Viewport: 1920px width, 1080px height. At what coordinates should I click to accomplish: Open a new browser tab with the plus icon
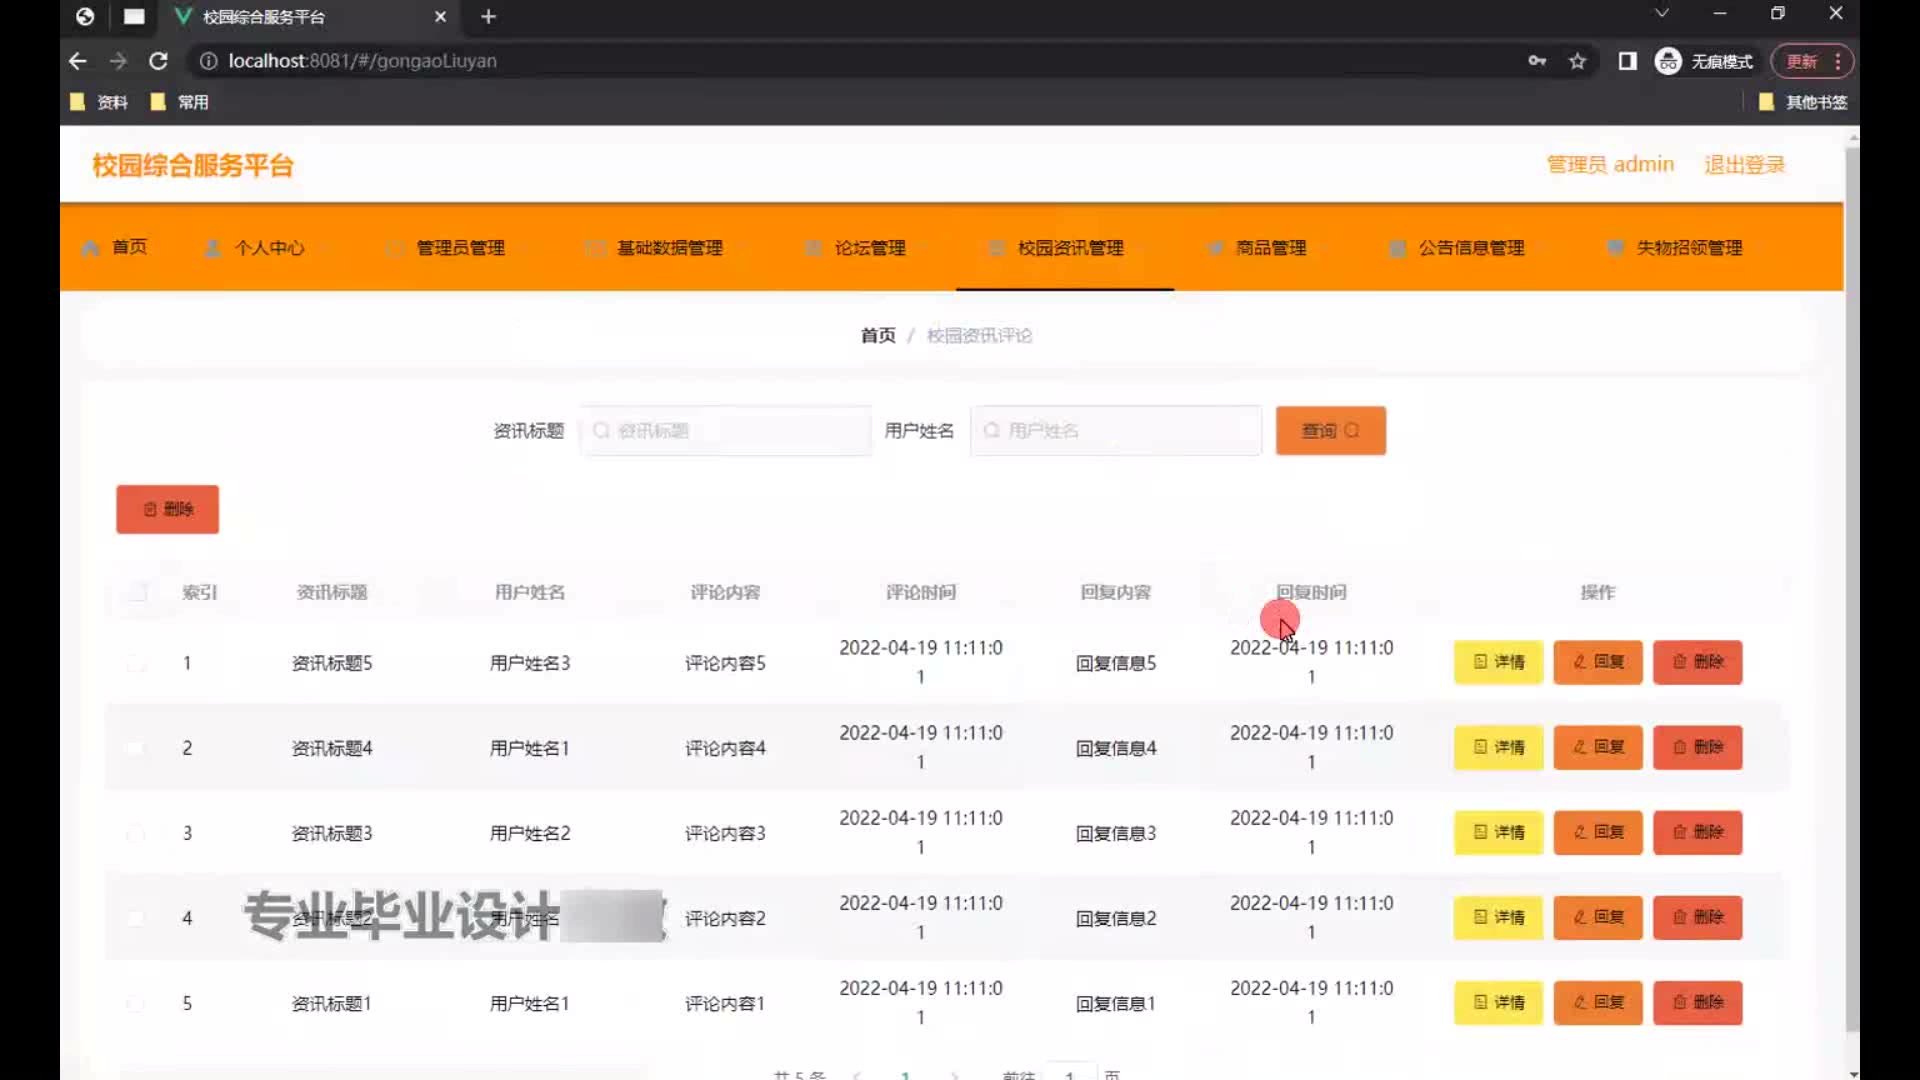(x=488, y=17)
